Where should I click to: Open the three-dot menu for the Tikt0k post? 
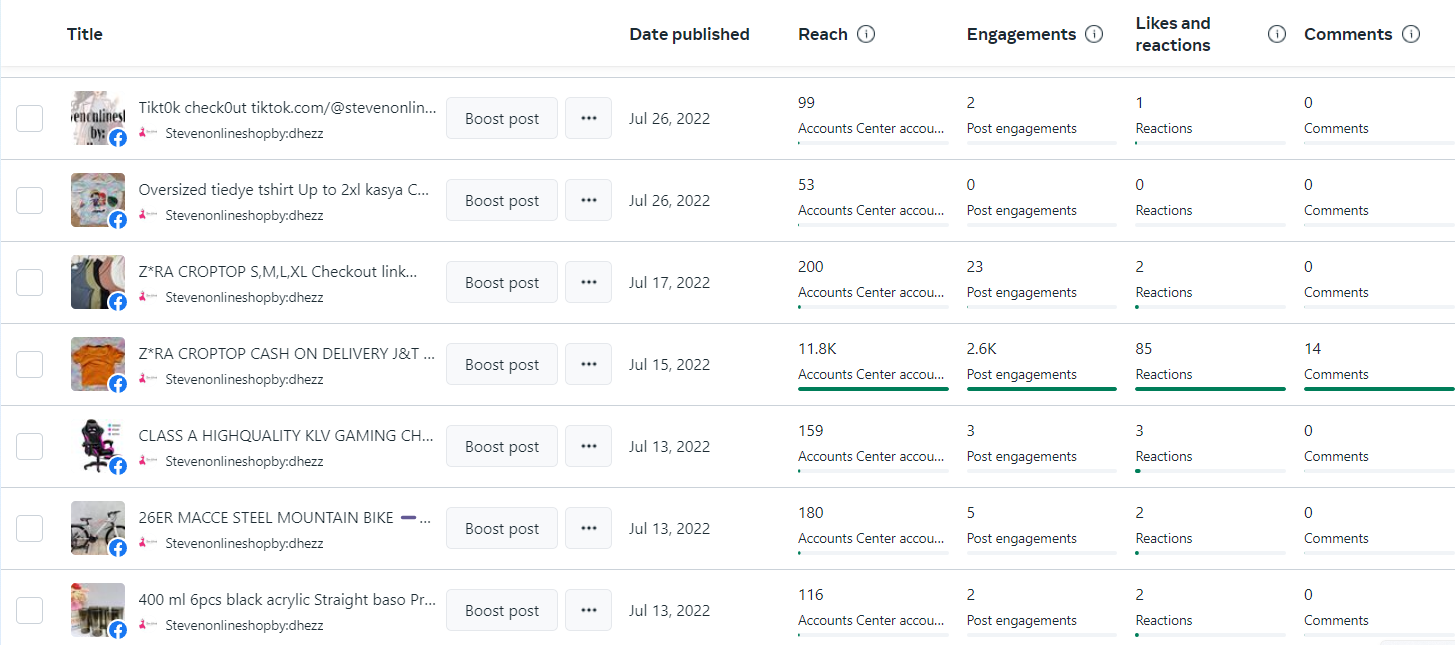[588, 118]
